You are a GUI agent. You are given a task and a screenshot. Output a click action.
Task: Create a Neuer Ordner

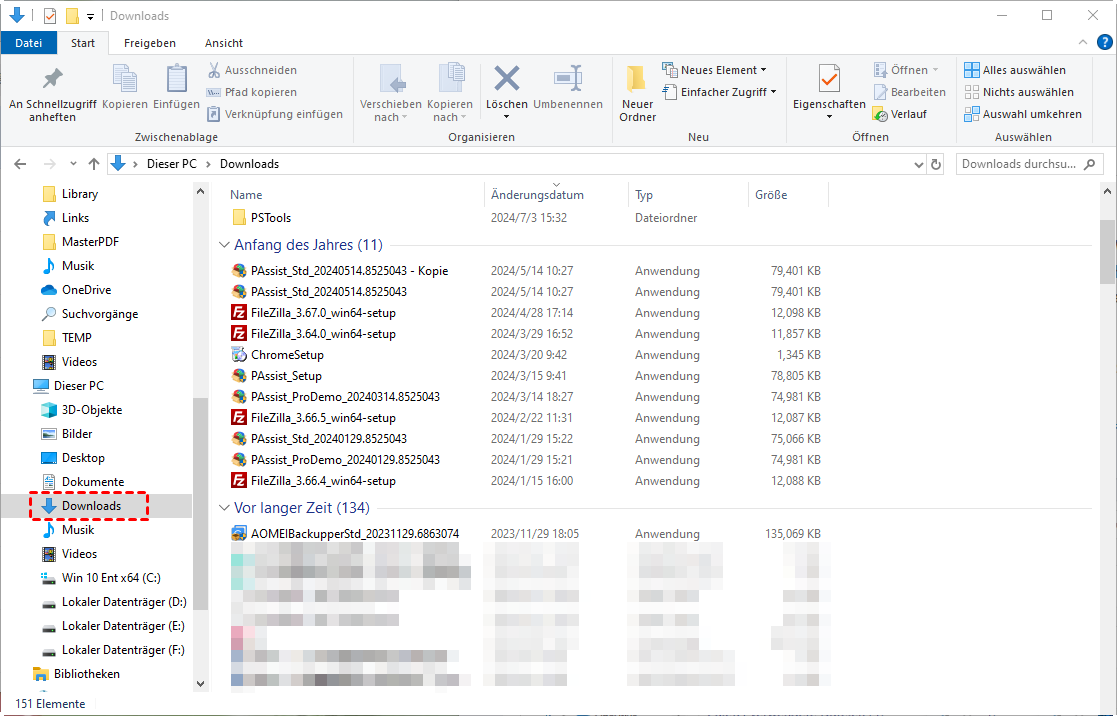click(x=637, y=93)
